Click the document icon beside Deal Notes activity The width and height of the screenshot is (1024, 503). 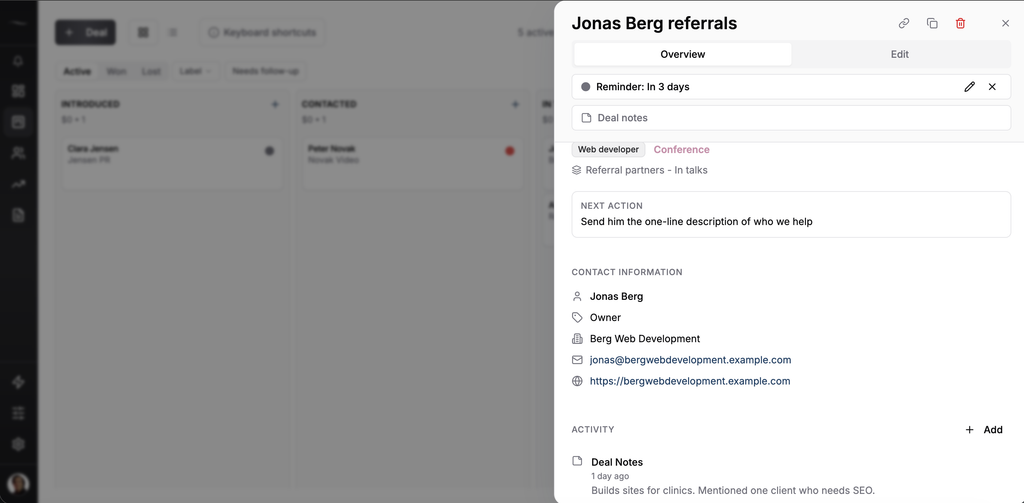click(x=577, y=461)
